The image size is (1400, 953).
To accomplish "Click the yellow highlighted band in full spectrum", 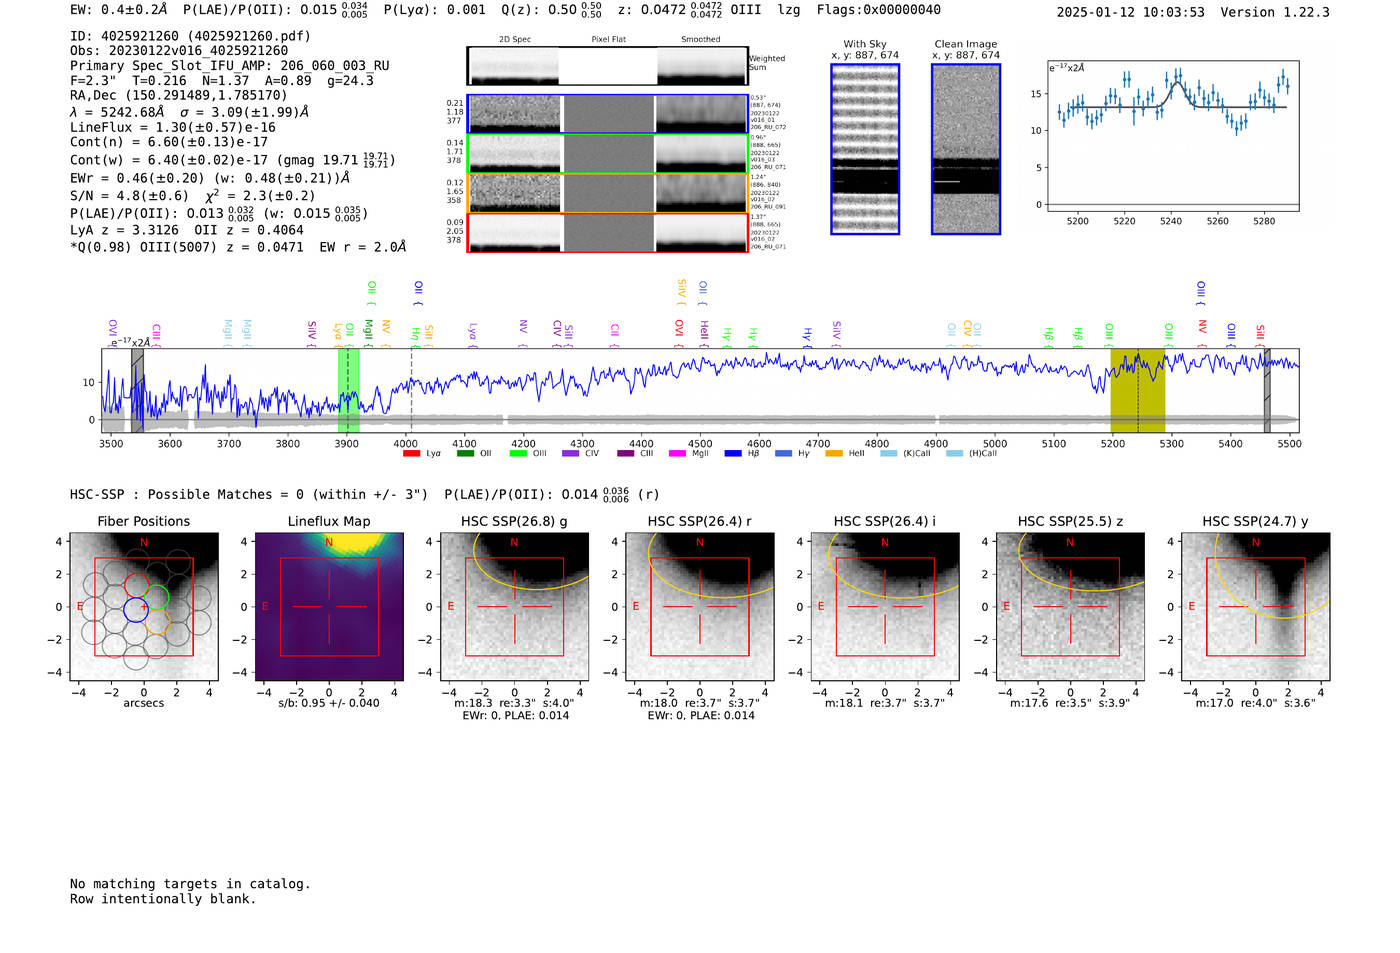I will pos(1138,390).
